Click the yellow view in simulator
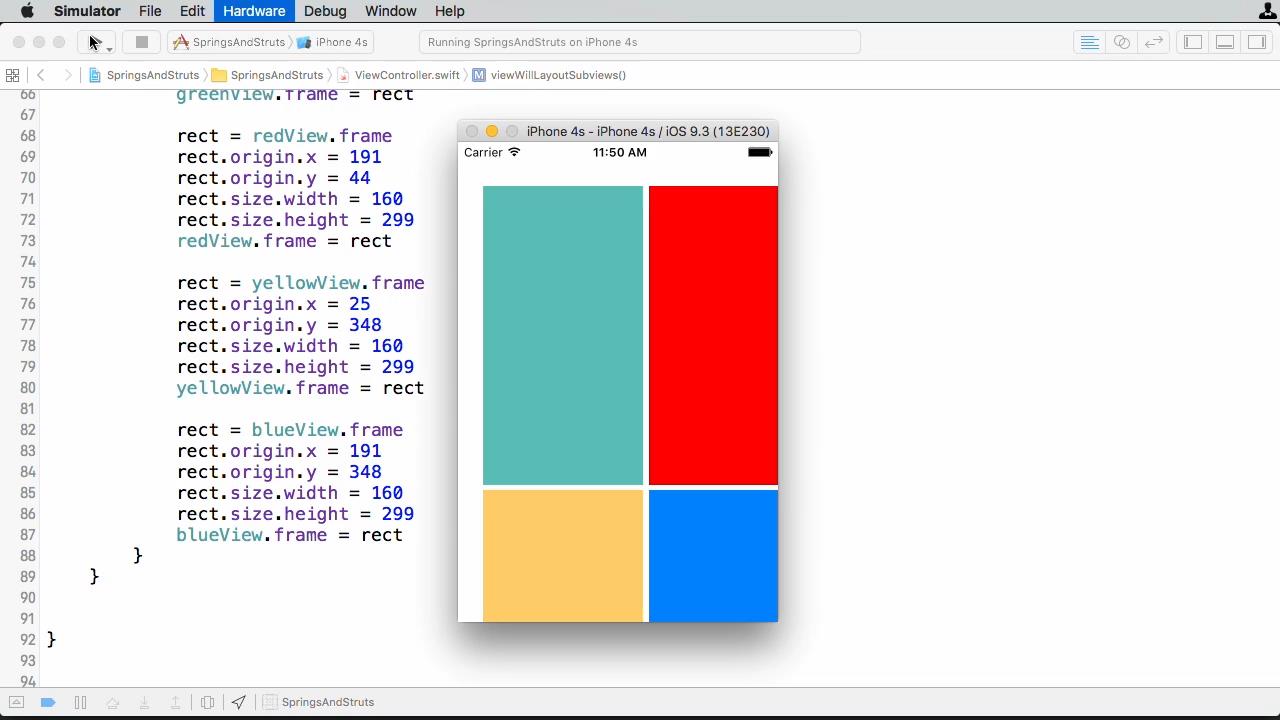Screen dimensions: 1280x720 (563, 556)
